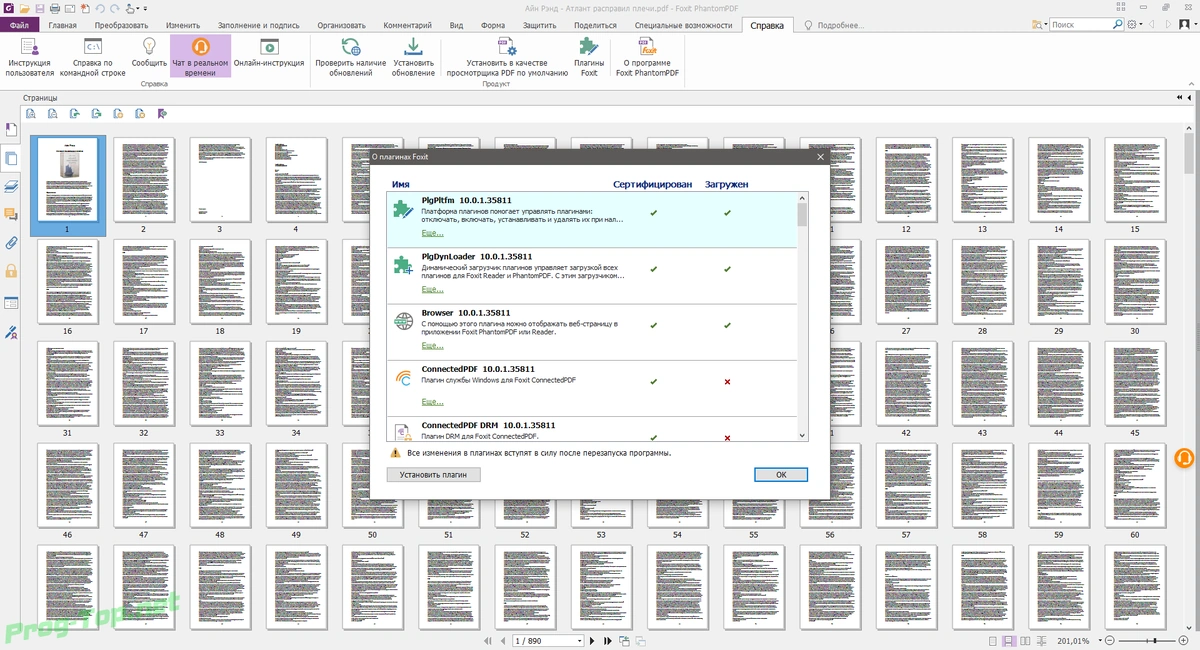Open the Signatures pen panel in sidebar
This screenshot has height=650, width=1200.
(x=11, y=332)
